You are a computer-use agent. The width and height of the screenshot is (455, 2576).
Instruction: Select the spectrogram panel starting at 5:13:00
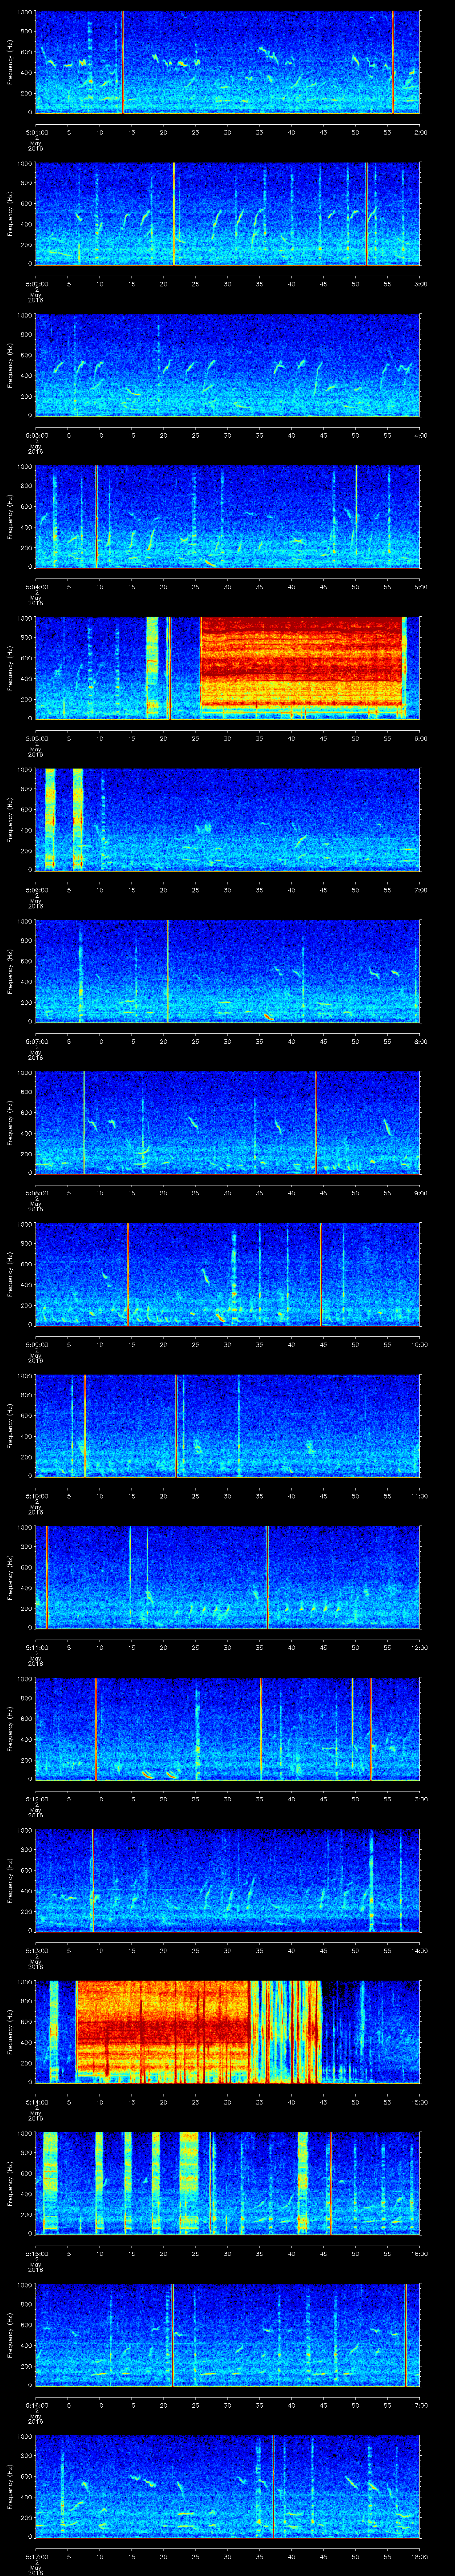pos(227,1880)
